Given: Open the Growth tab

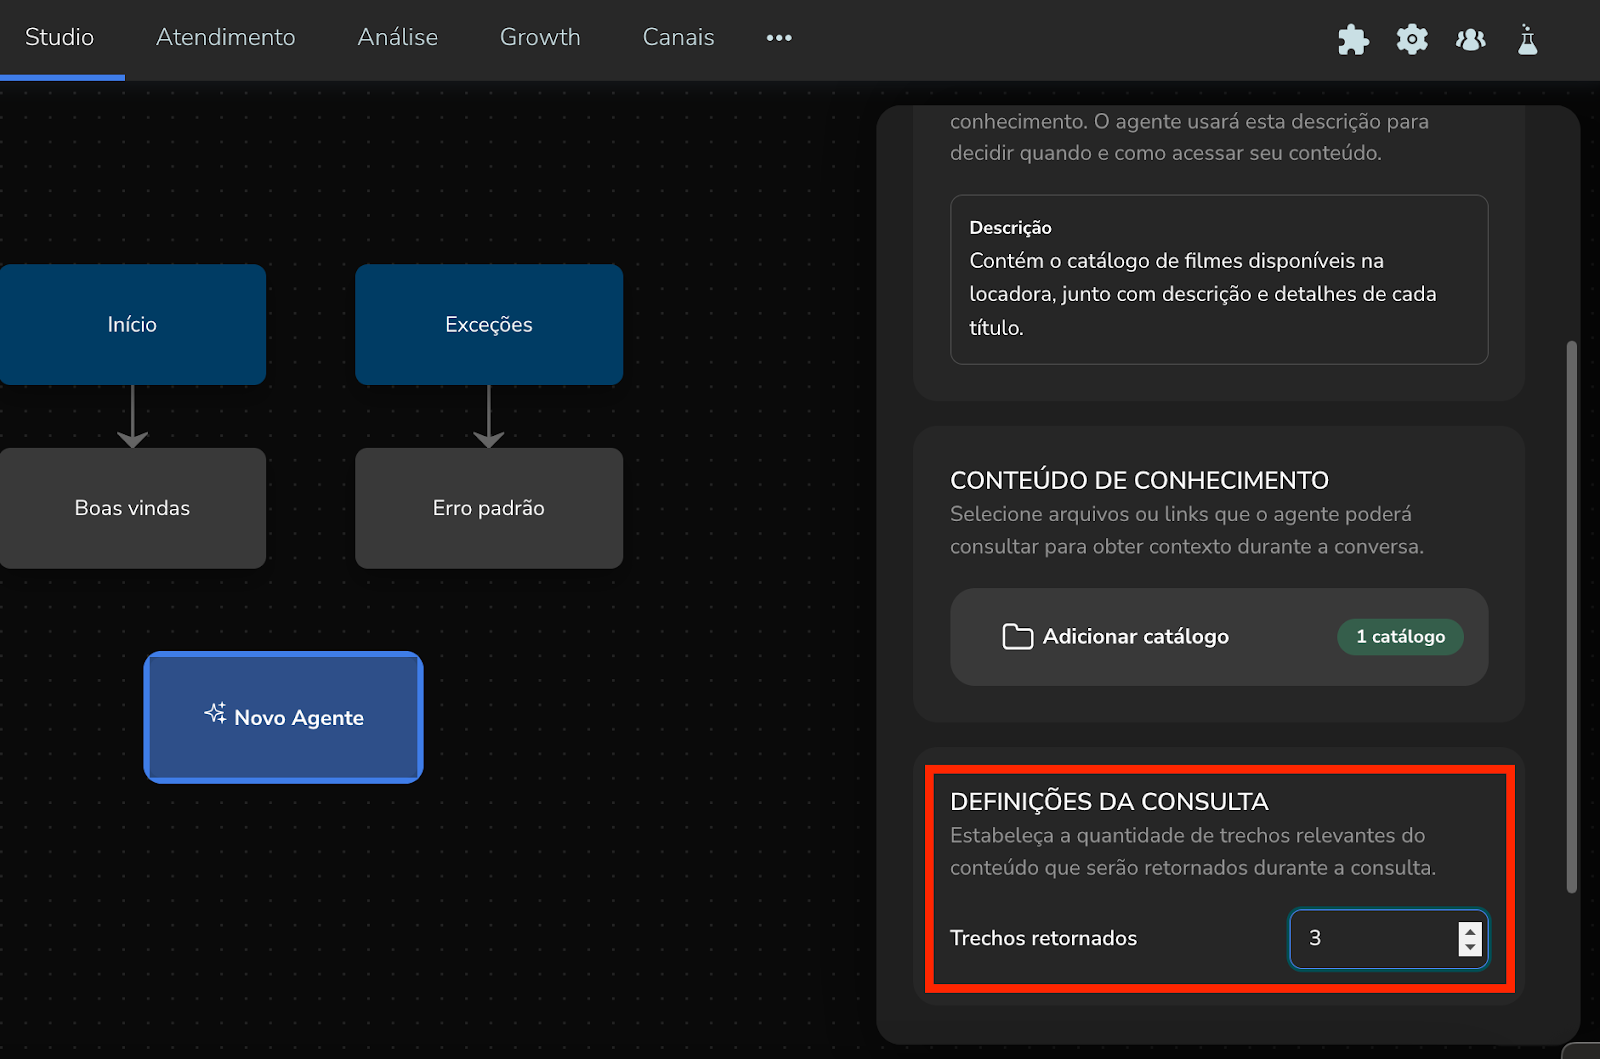Looking at the screenshot, I should coord(540,38).
